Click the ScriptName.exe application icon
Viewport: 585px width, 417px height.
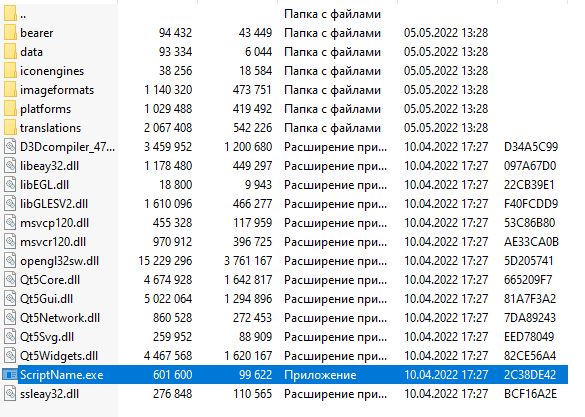point(10,374)
